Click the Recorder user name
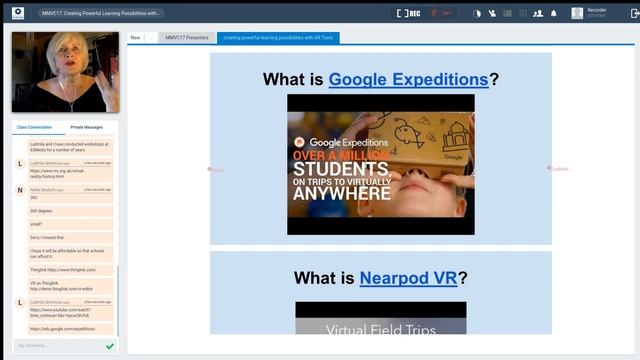 tap(597, 10)
